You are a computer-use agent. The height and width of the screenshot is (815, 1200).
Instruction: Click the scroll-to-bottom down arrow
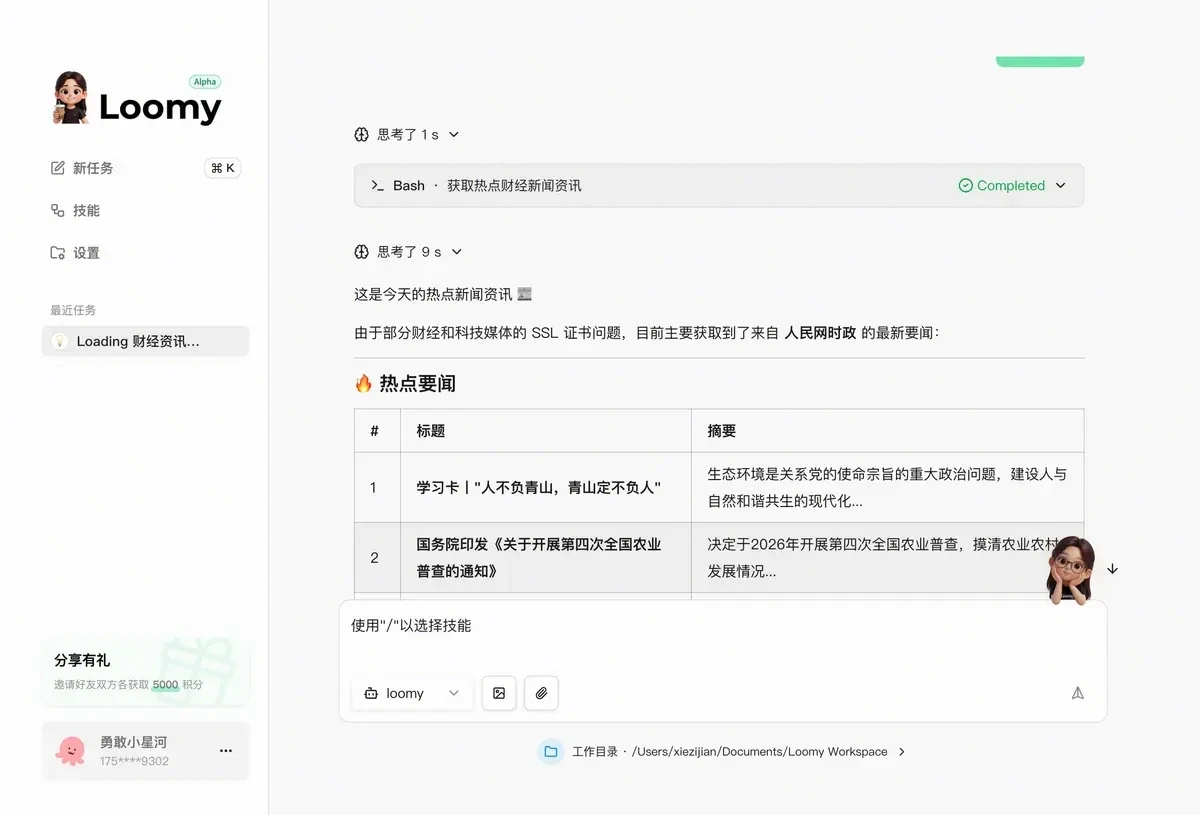coord(1112,569)
